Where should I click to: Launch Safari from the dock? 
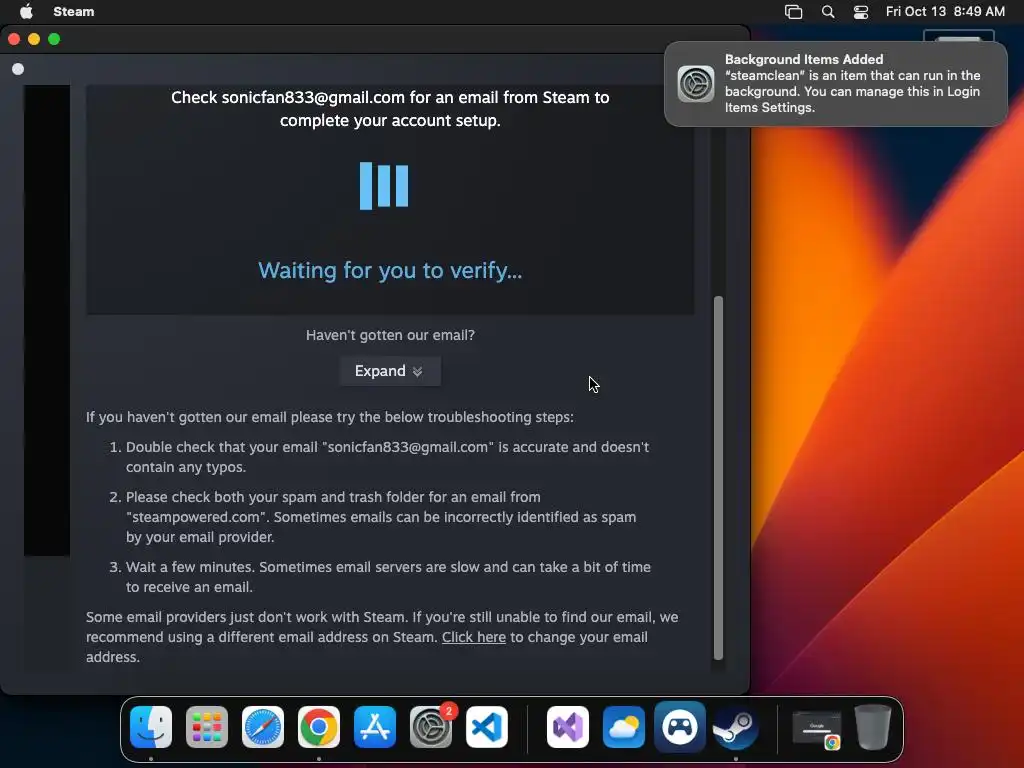point(263,727)
